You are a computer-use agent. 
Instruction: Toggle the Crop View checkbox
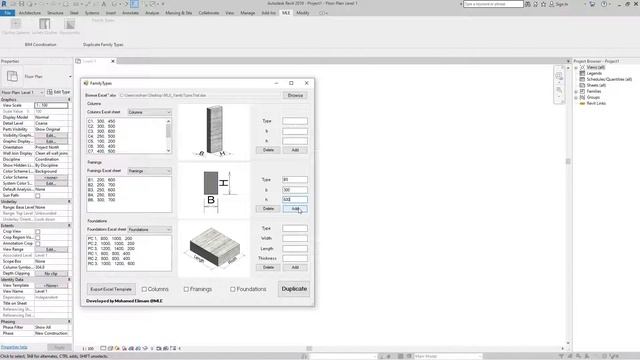[38, 231]
